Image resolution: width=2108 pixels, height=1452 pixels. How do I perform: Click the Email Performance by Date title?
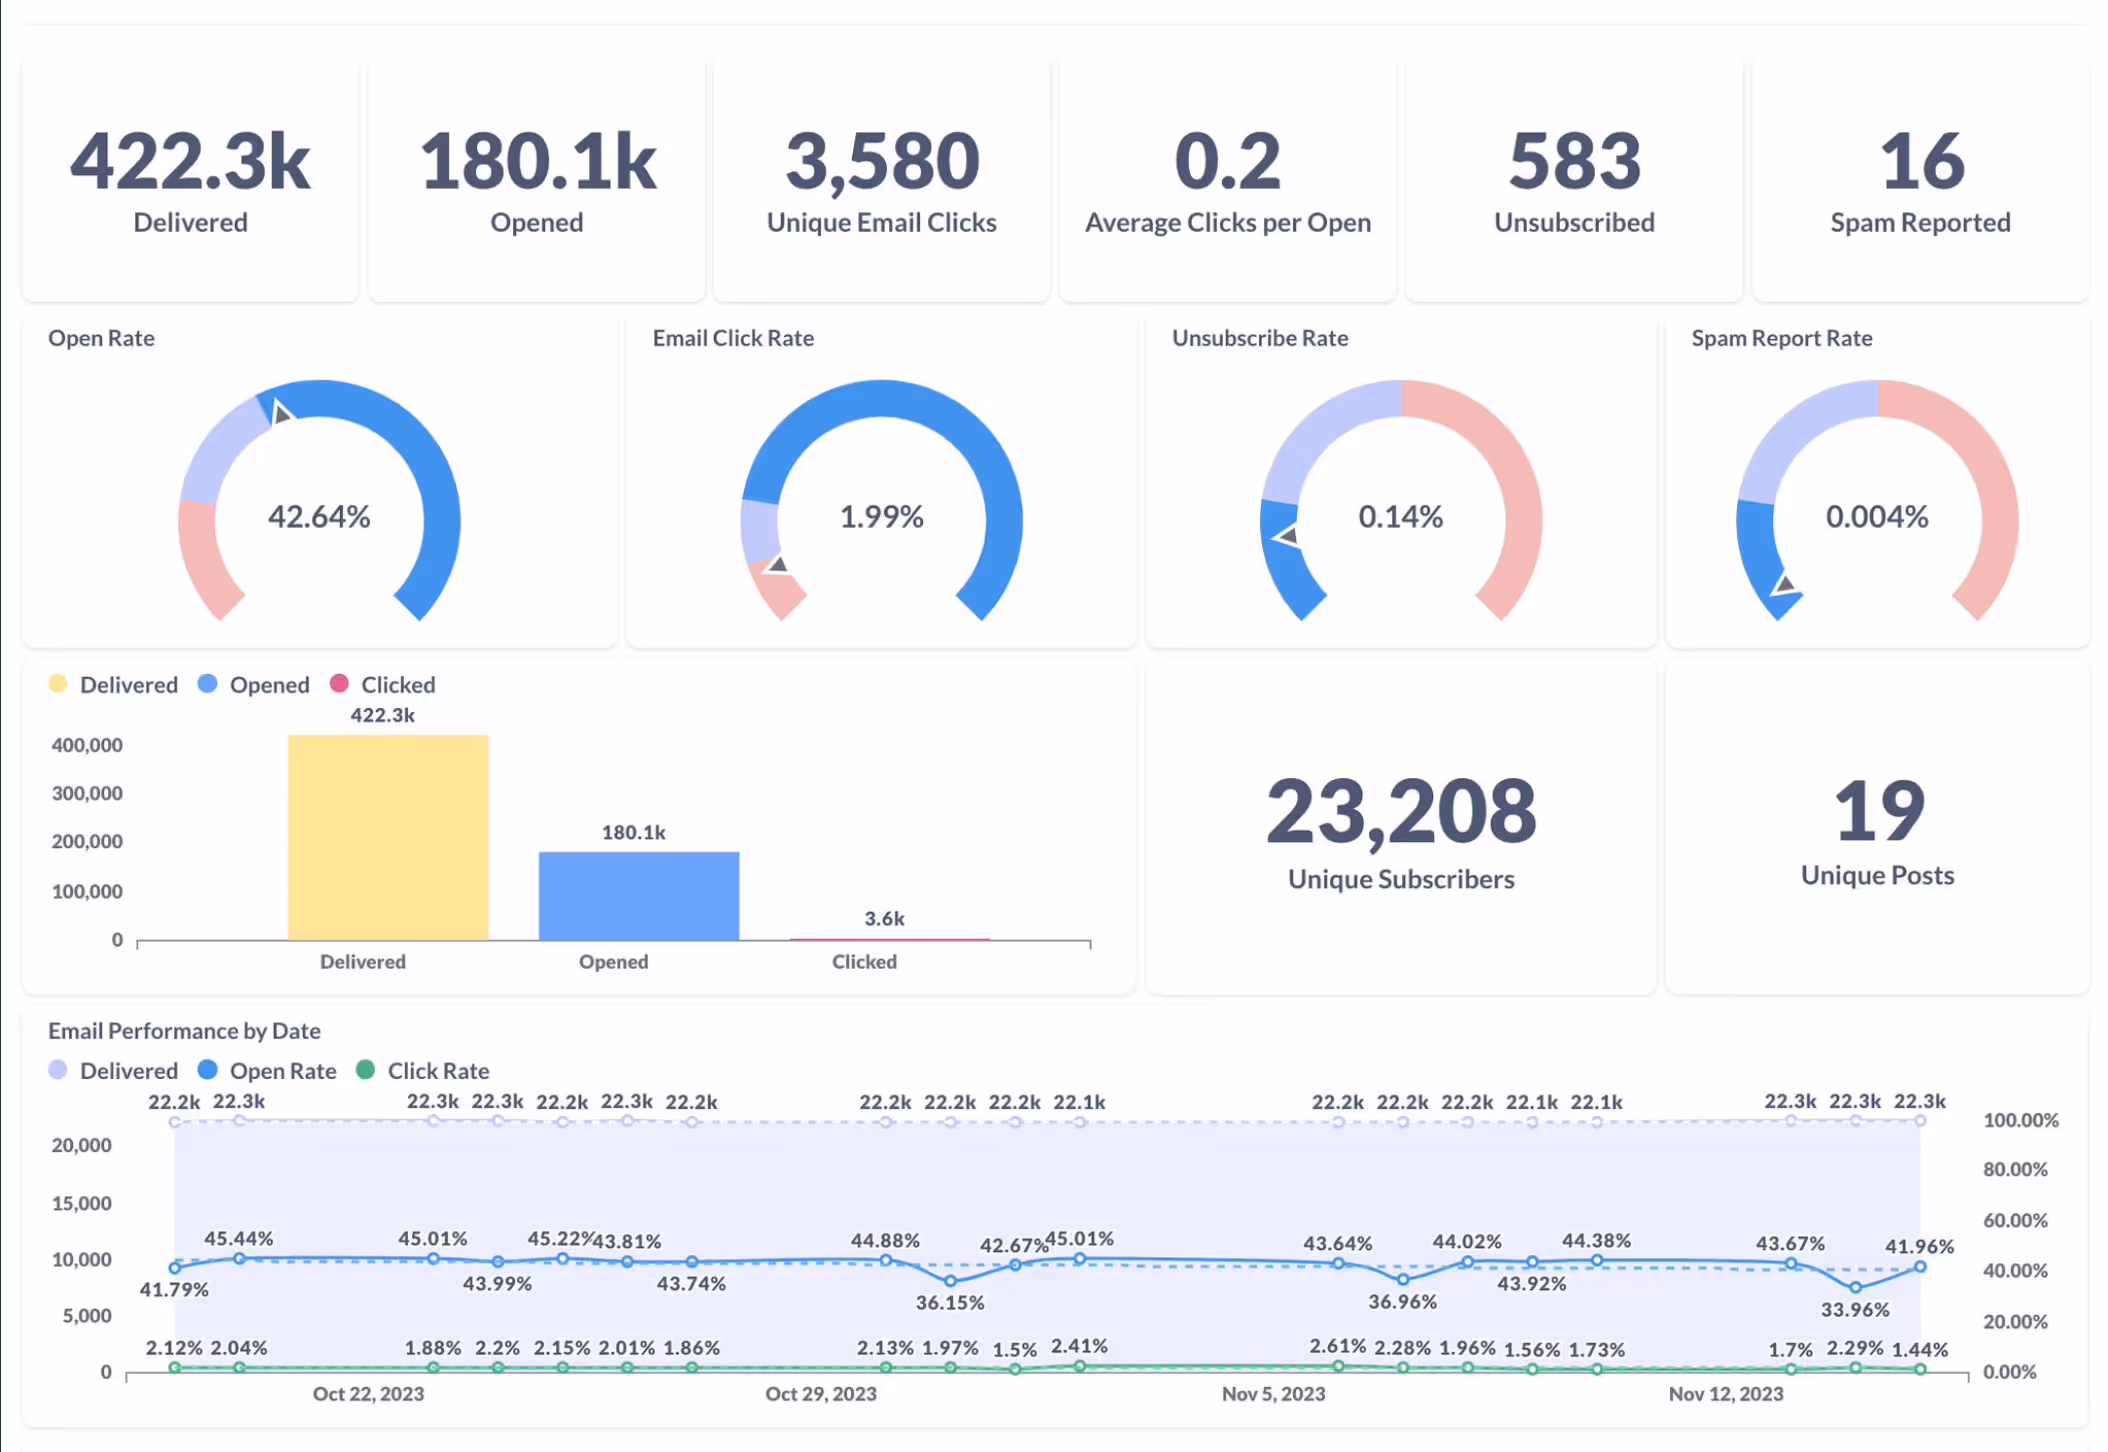[184, 1030]
